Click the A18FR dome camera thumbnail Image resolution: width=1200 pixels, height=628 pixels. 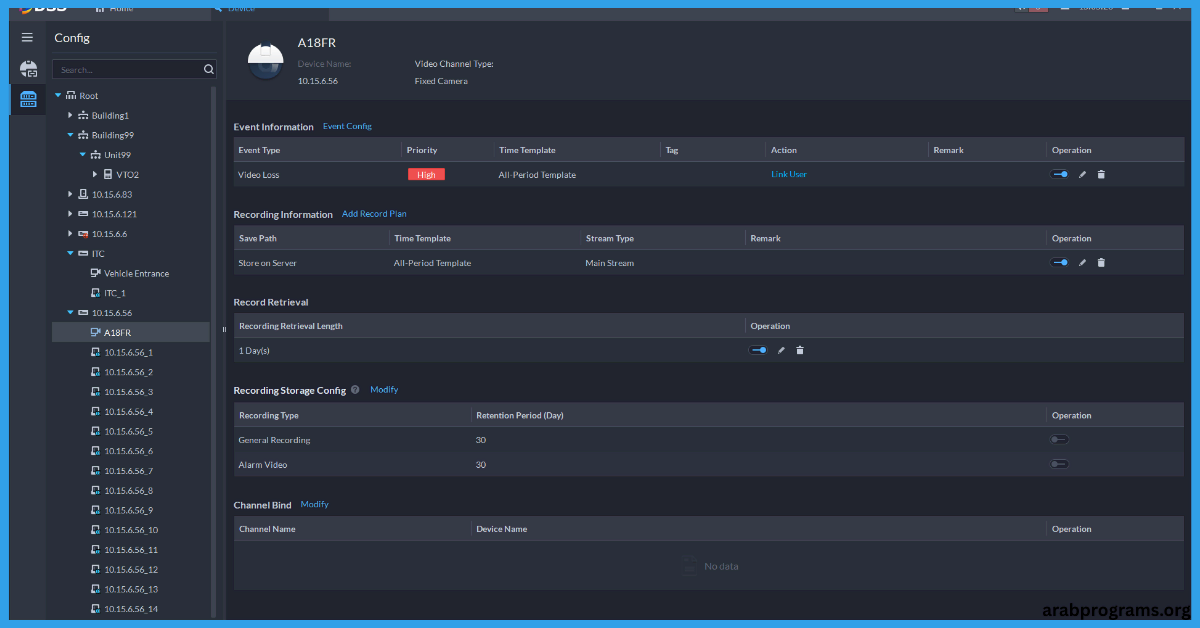click(266, 63)
